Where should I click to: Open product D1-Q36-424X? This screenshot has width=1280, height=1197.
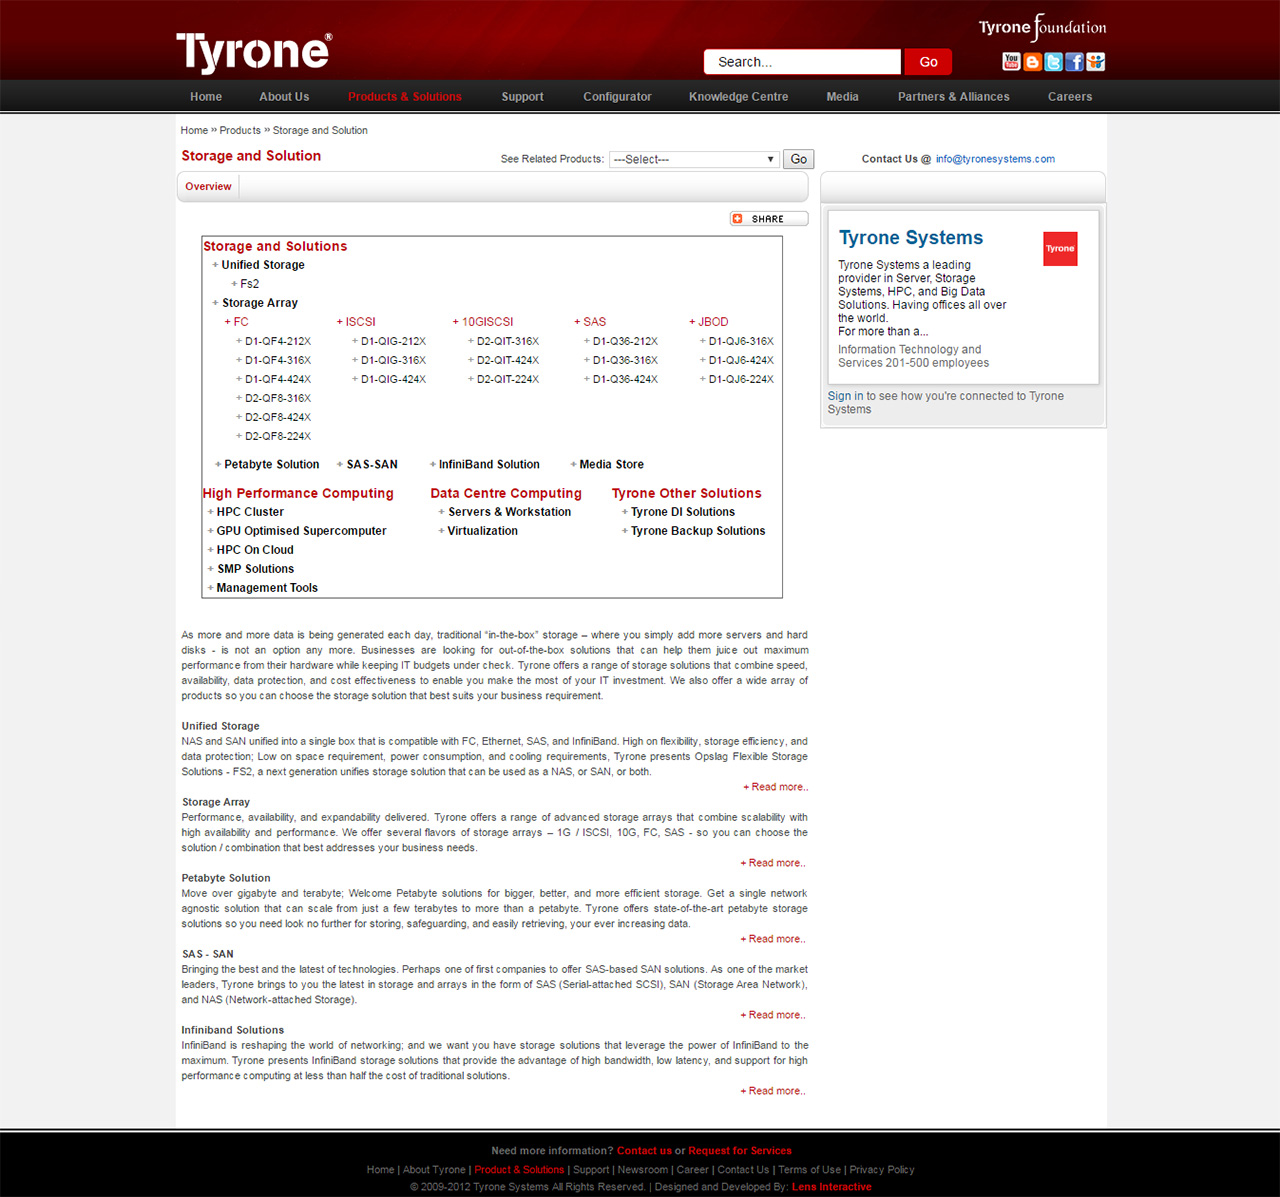[625, 379]
